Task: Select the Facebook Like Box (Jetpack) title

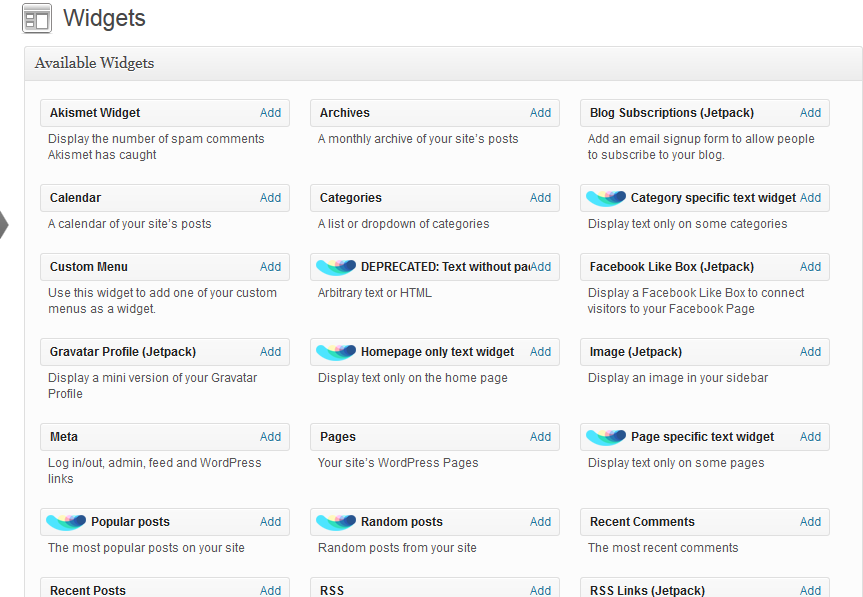Action: click(x=672, y=267)
